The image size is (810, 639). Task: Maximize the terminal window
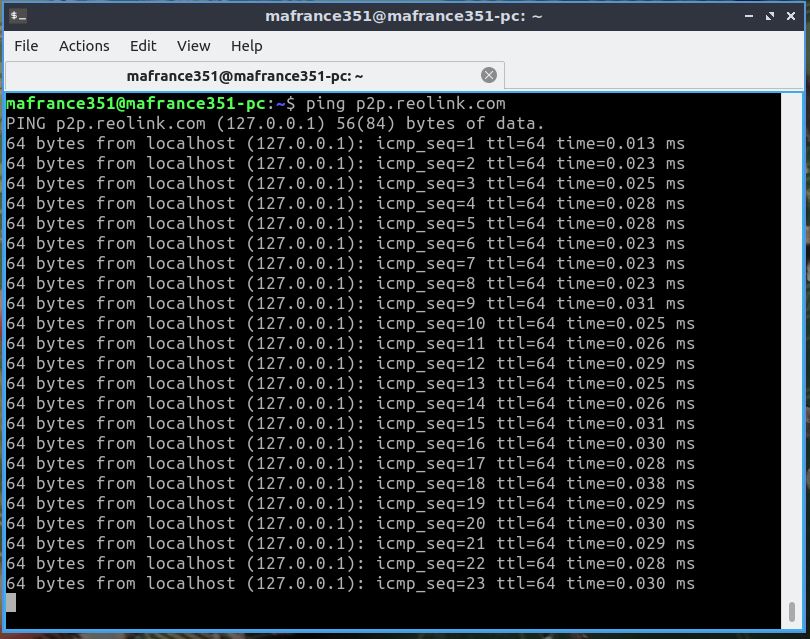[770, 17]
